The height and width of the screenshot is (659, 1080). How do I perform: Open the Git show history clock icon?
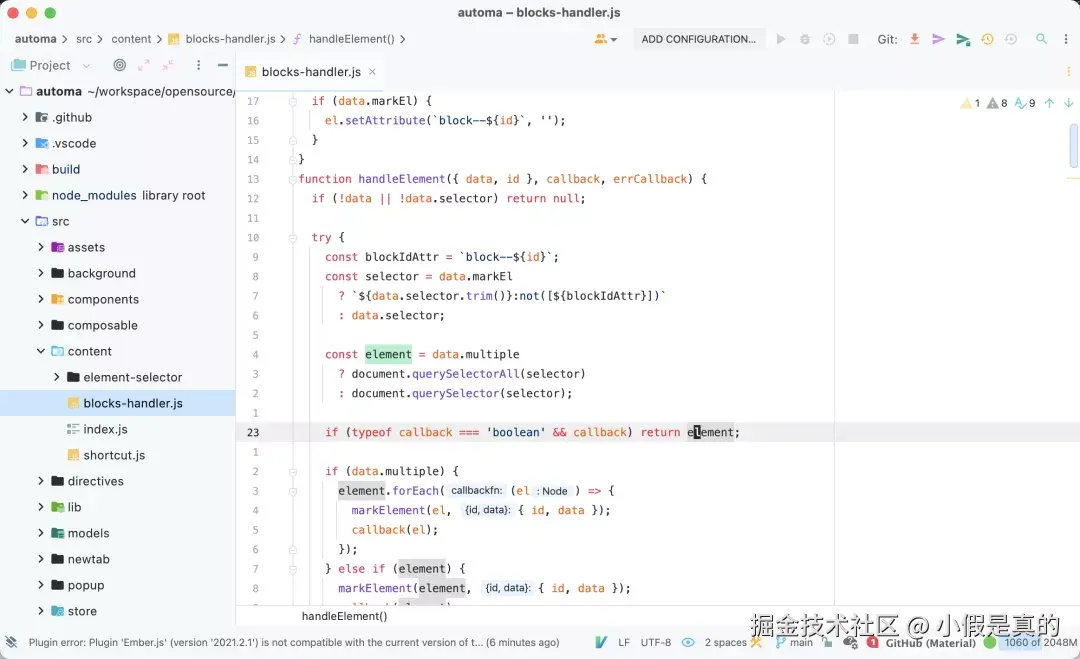[x=987, y=39]
